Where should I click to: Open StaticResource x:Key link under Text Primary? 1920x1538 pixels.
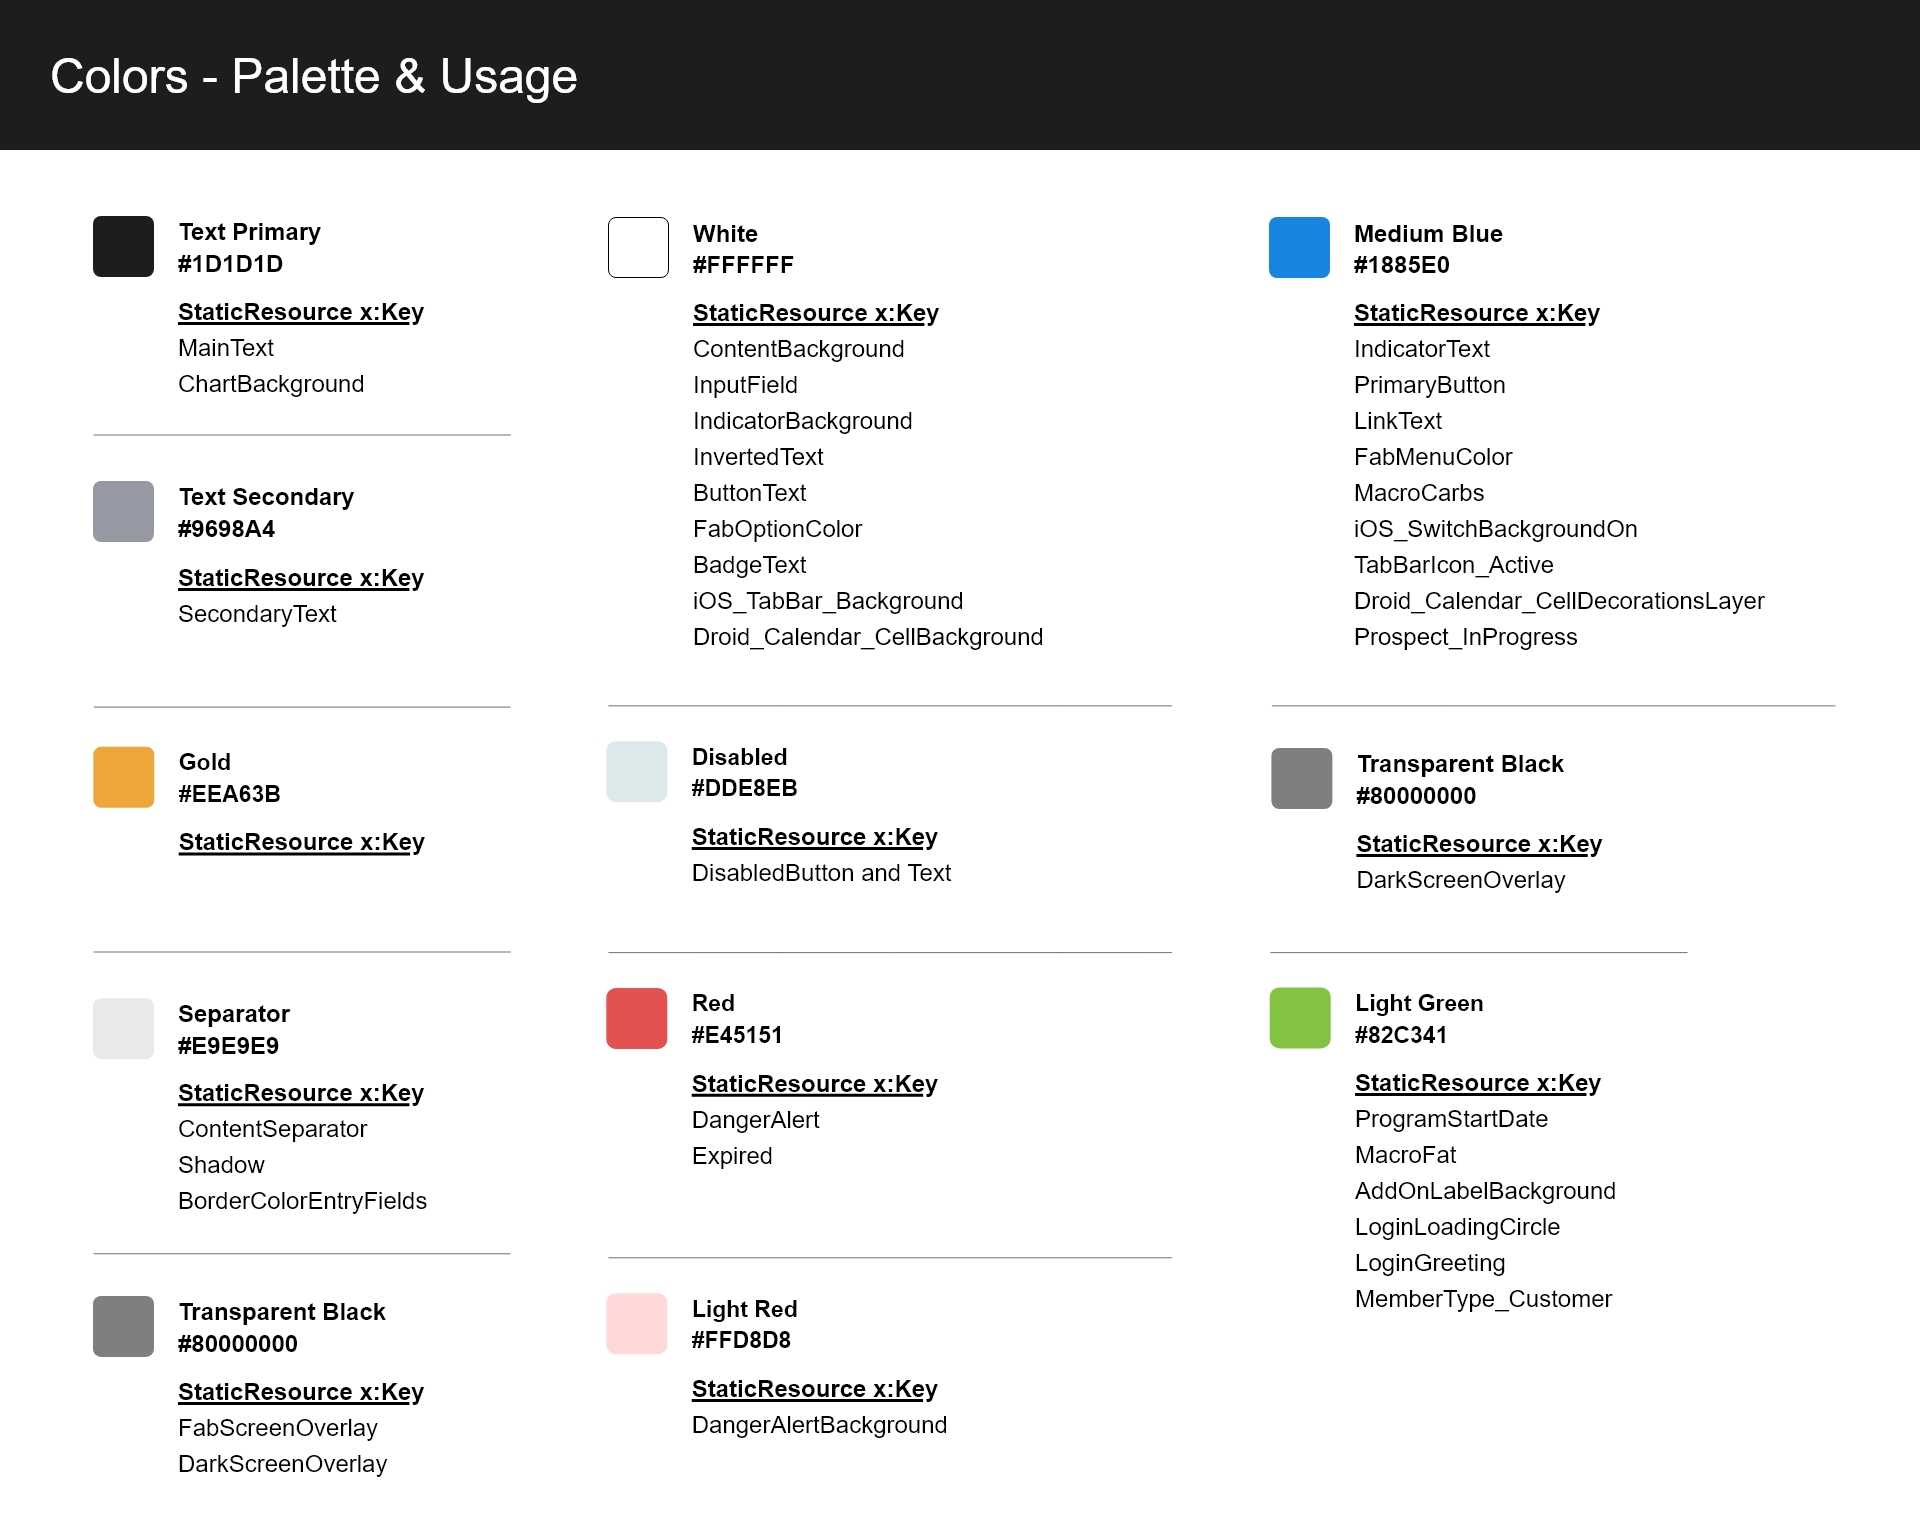tap(300, 312)
